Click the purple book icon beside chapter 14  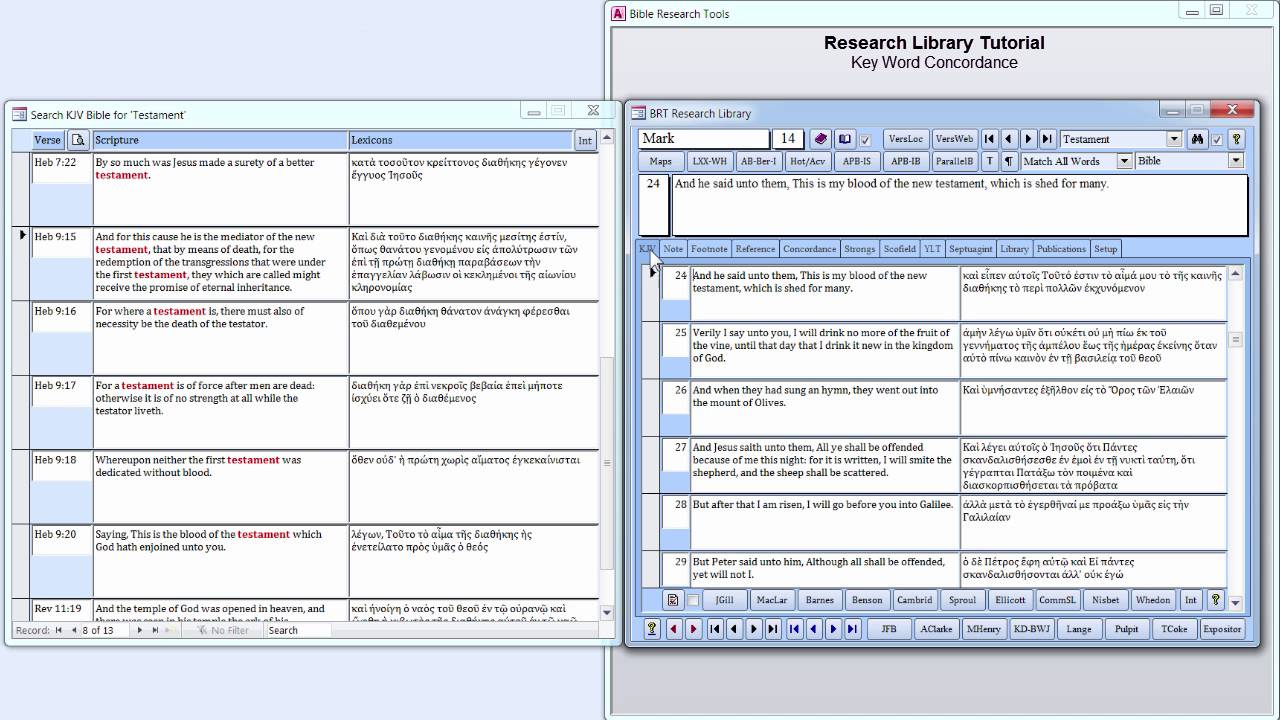coord(820,139)
